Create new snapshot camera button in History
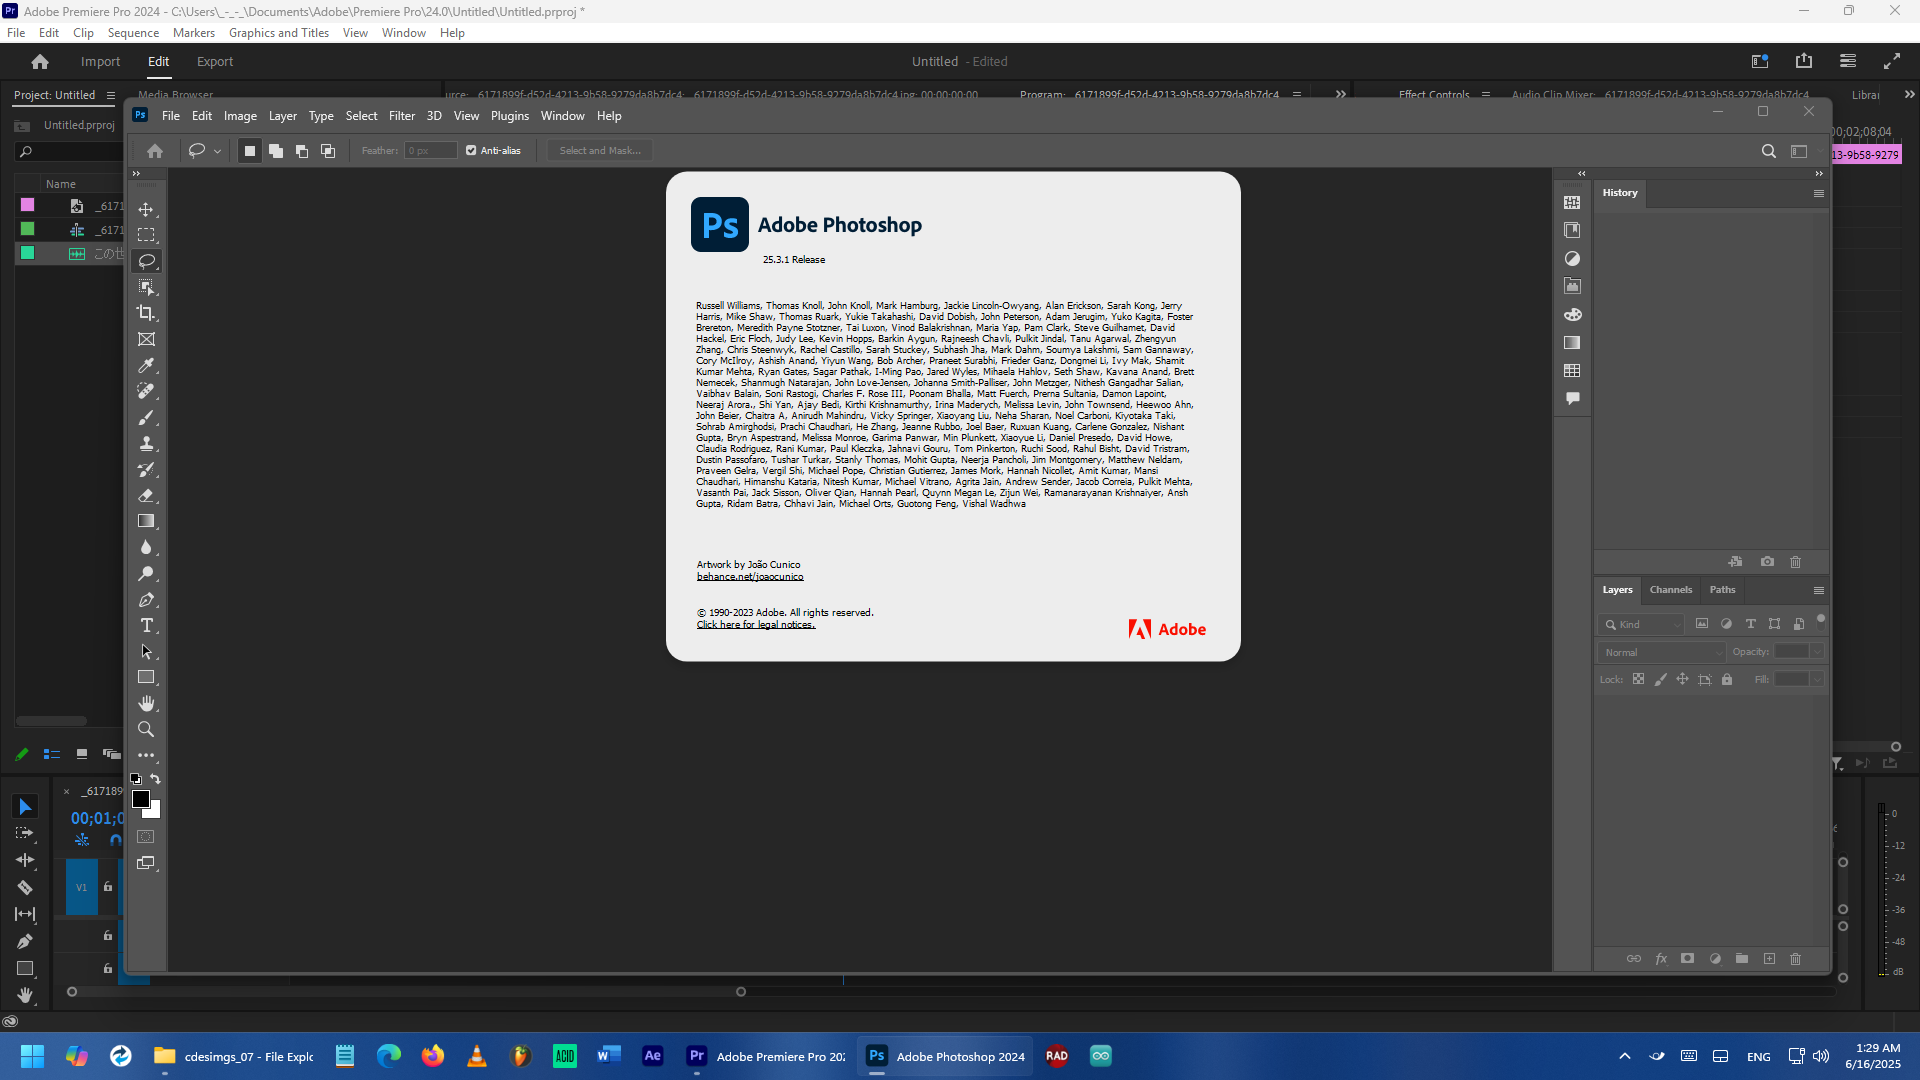The width and height of the screenshot is (1920, 1080). (1767, 562)
